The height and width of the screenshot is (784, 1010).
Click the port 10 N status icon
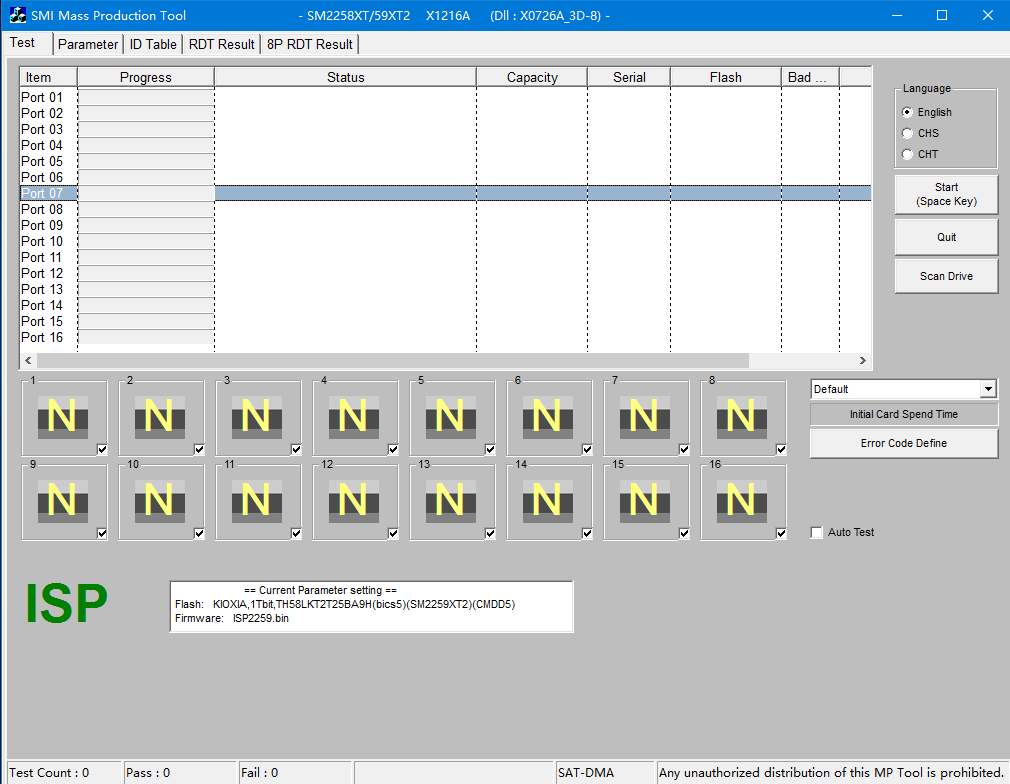coord(159,500)
